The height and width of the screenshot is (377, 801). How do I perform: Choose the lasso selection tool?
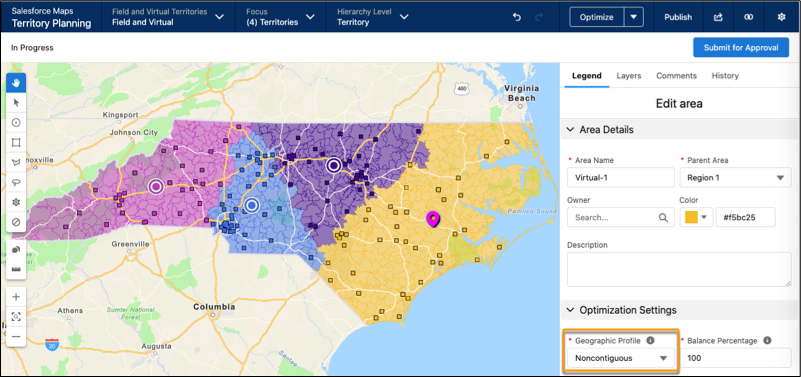16,182
